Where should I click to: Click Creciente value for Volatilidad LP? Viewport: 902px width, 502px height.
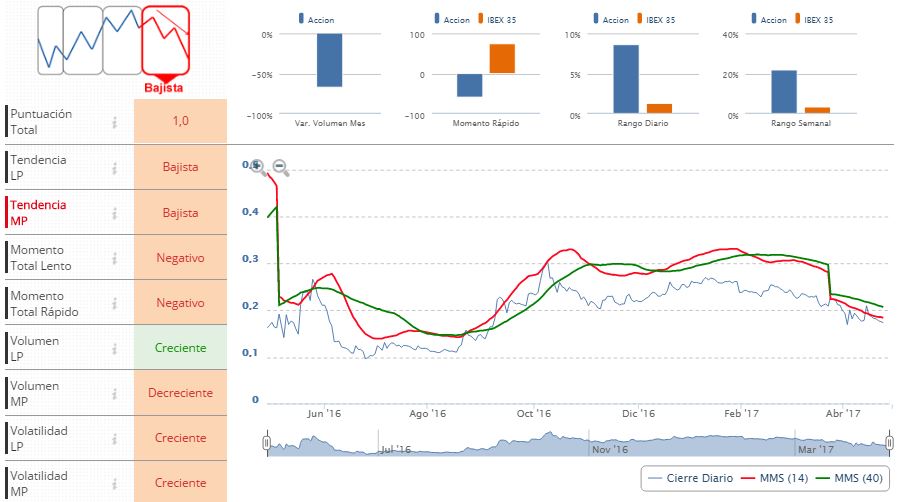click(181, 438)
